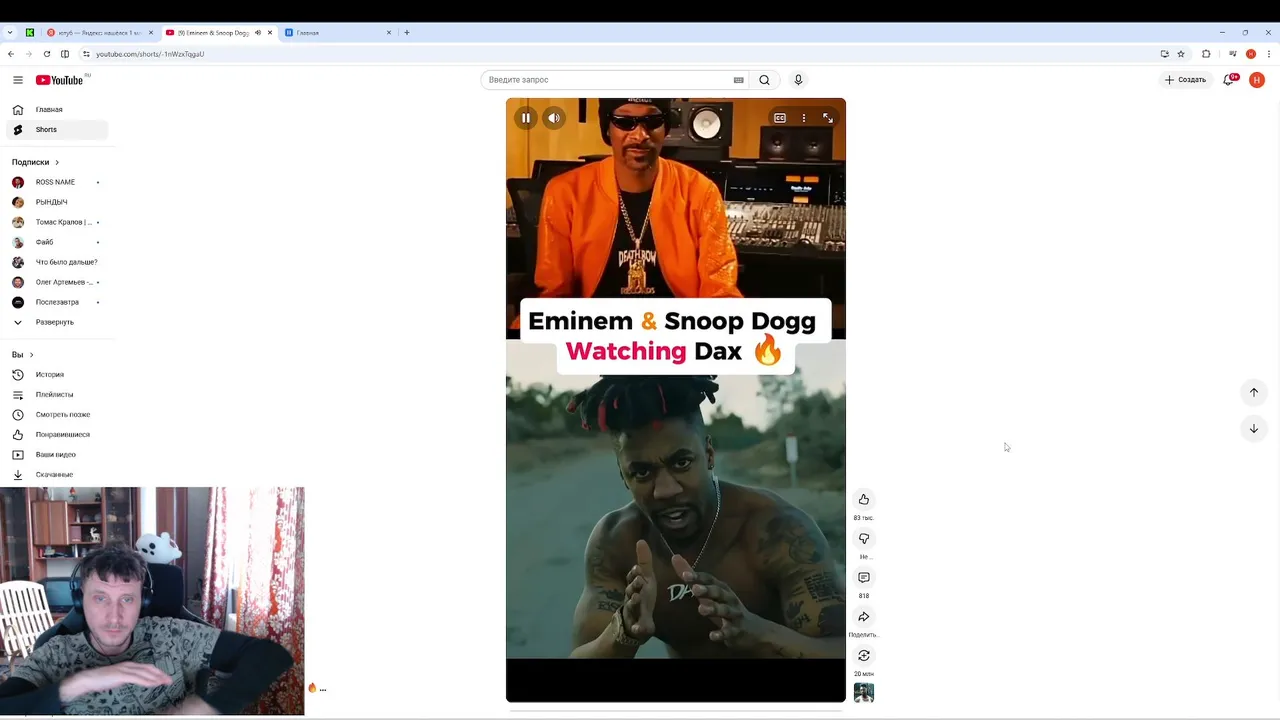Image resolution: width=1280 pixels, height=720 pixels.
Task: Open the sound thumbnail beneath the remix button
Action: pos(864,692)
